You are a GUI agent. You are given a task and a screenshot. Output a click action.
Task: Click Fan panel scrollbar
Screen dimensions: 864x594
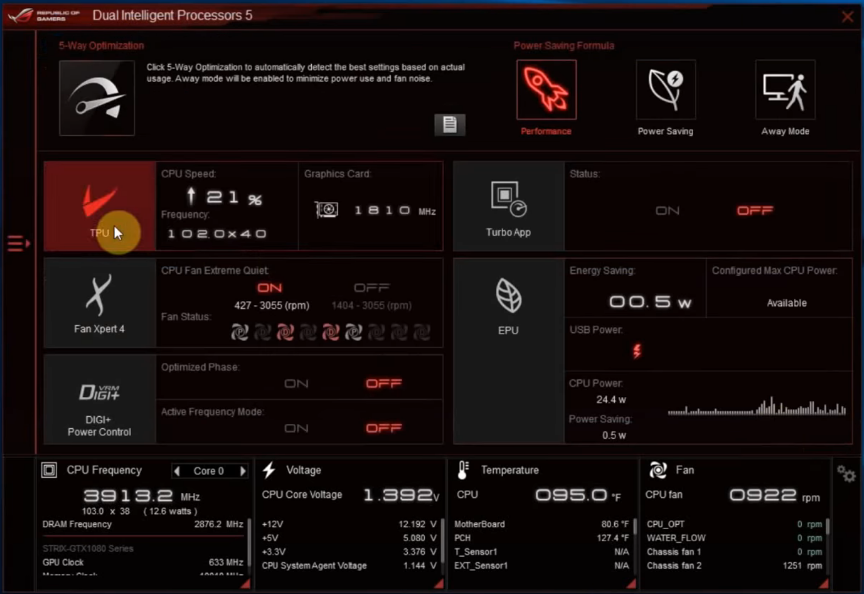tap(828, 526)
